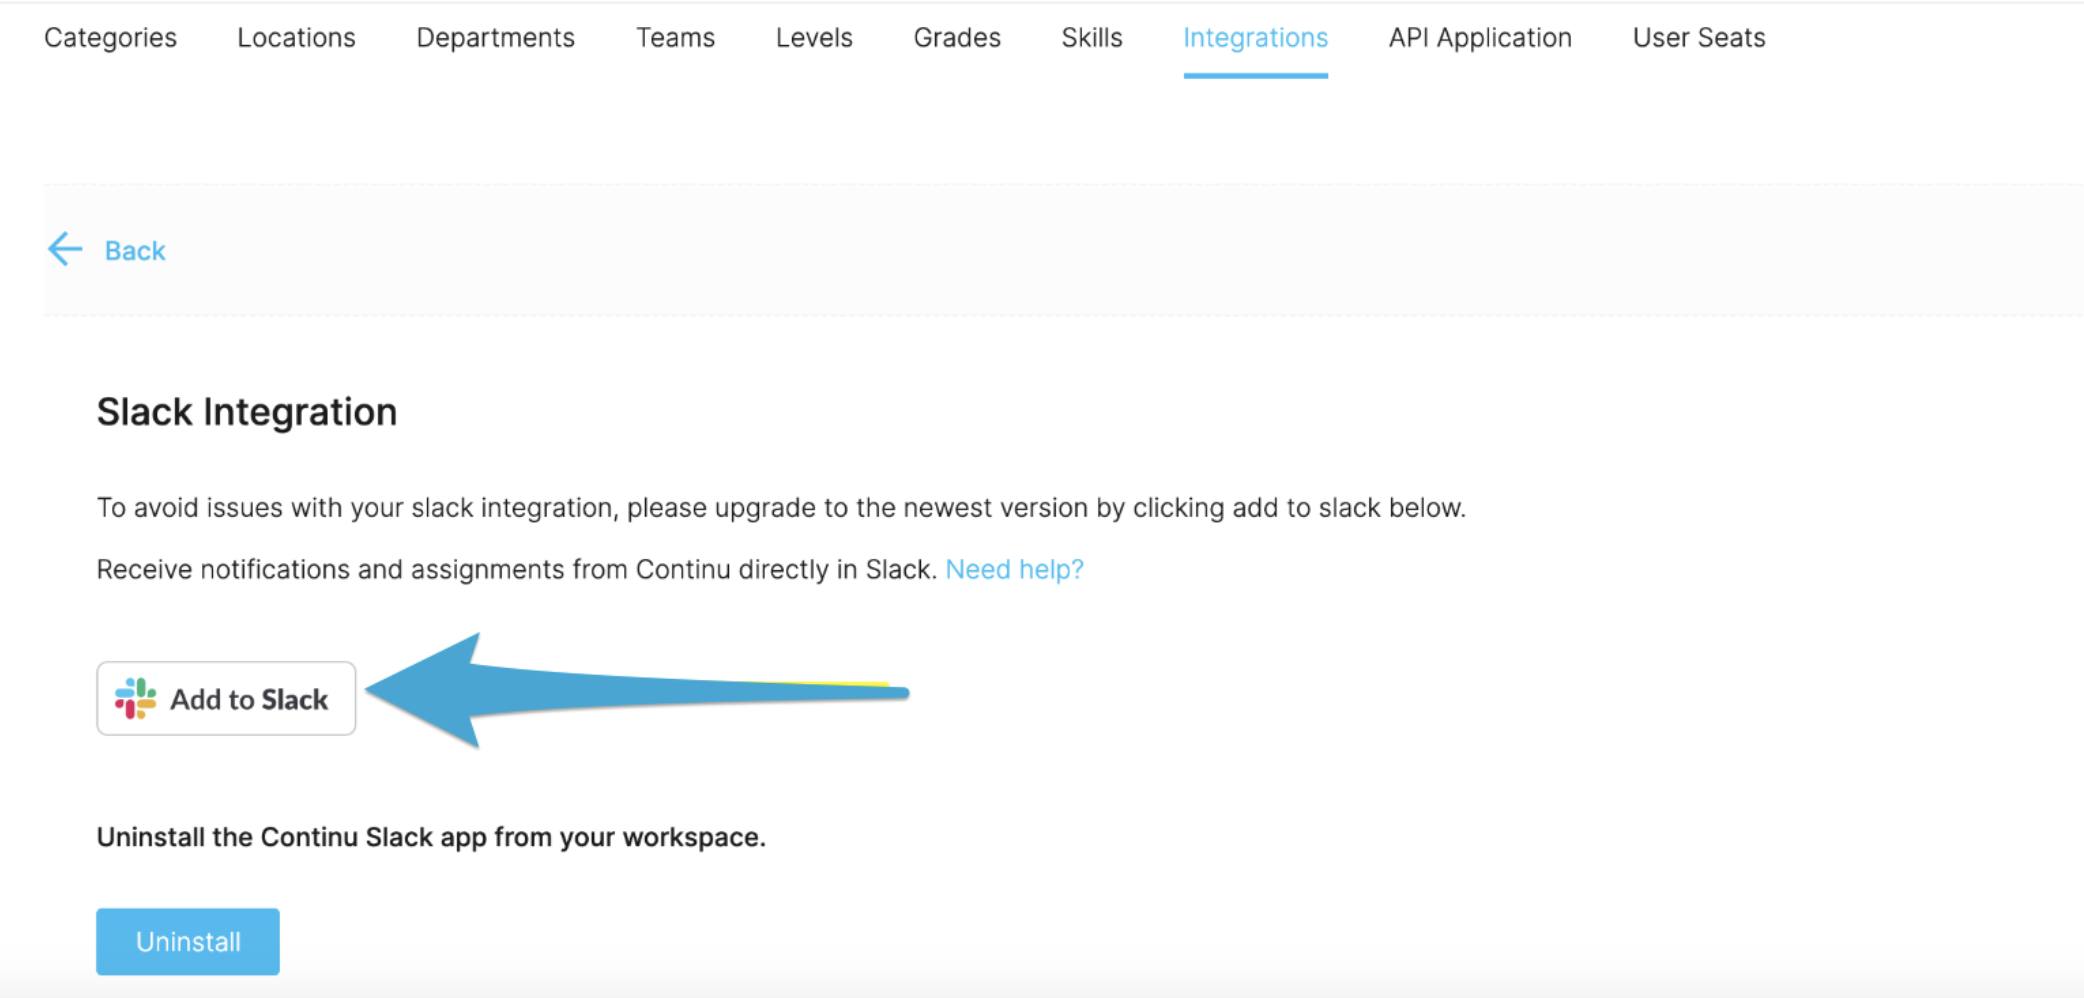This screenshot has height=998, width=2084.
Task: Open the Categories tab
Action: pos(110,38)
